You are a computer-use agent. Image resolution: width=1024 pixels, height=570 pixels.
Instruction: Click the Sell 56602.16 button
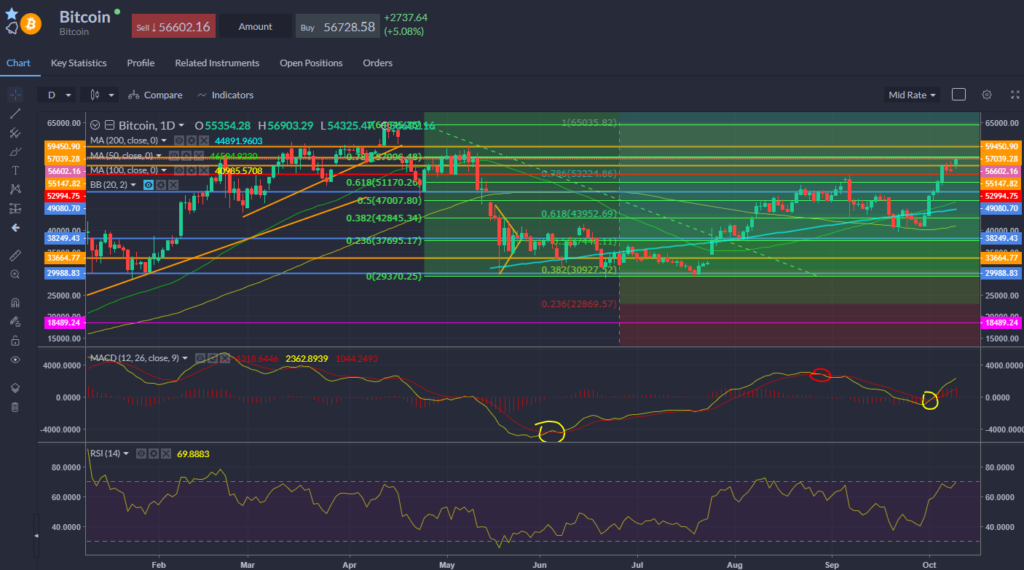(173, 26)
